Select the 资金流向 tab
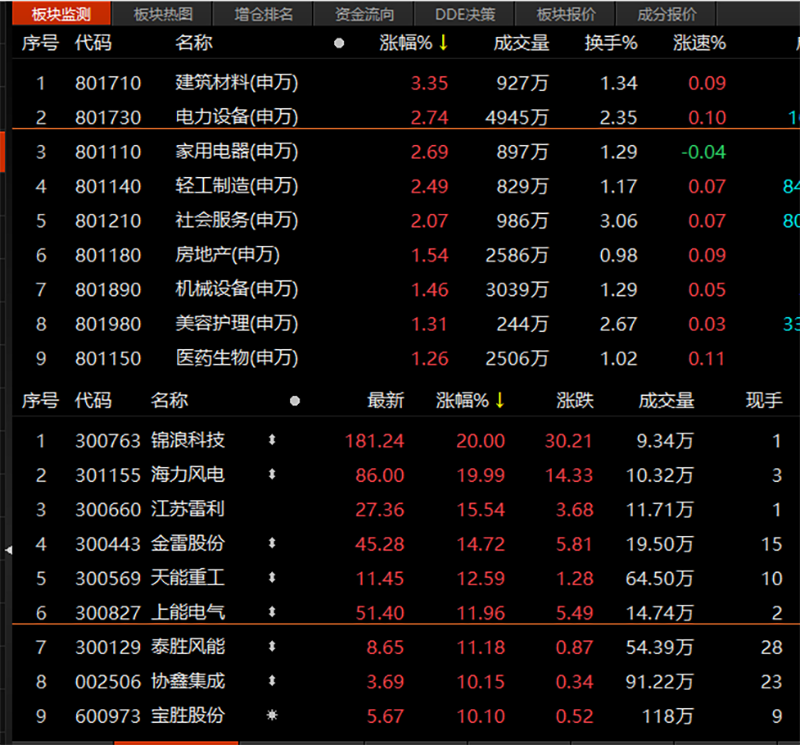The image size is (800, 745). pyautogui.click(x=364, y=14)
